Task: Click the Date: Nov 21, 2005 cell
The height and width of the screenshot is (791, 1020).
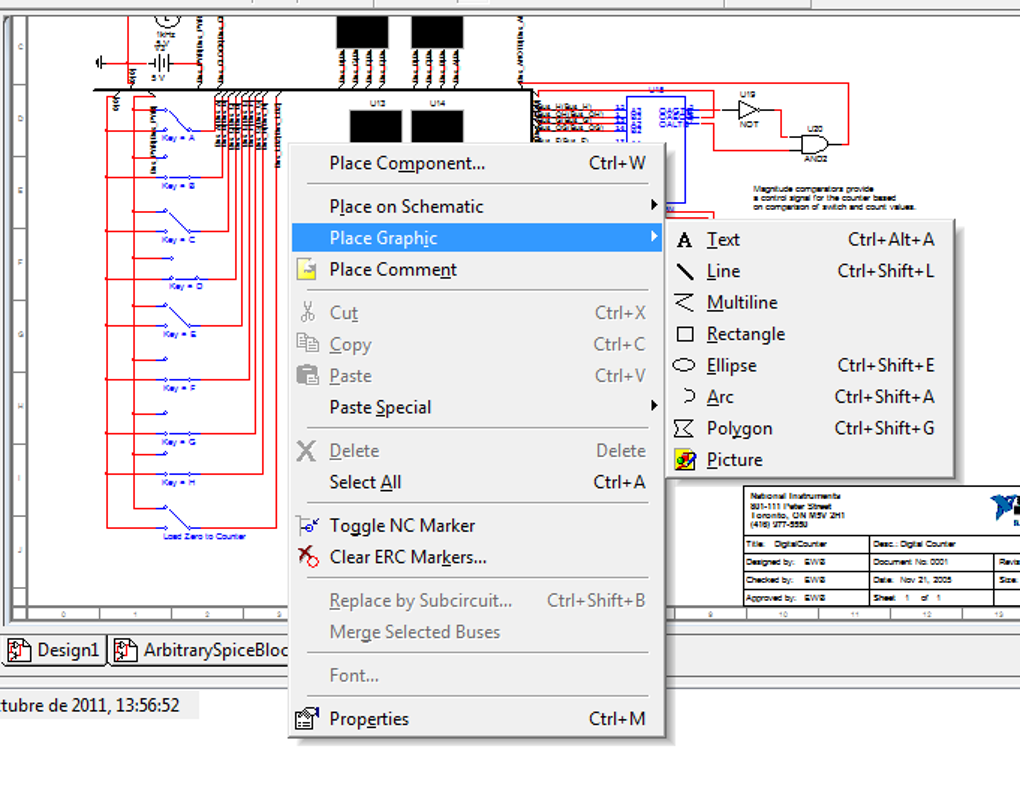Action: click(x=932, y=580)
